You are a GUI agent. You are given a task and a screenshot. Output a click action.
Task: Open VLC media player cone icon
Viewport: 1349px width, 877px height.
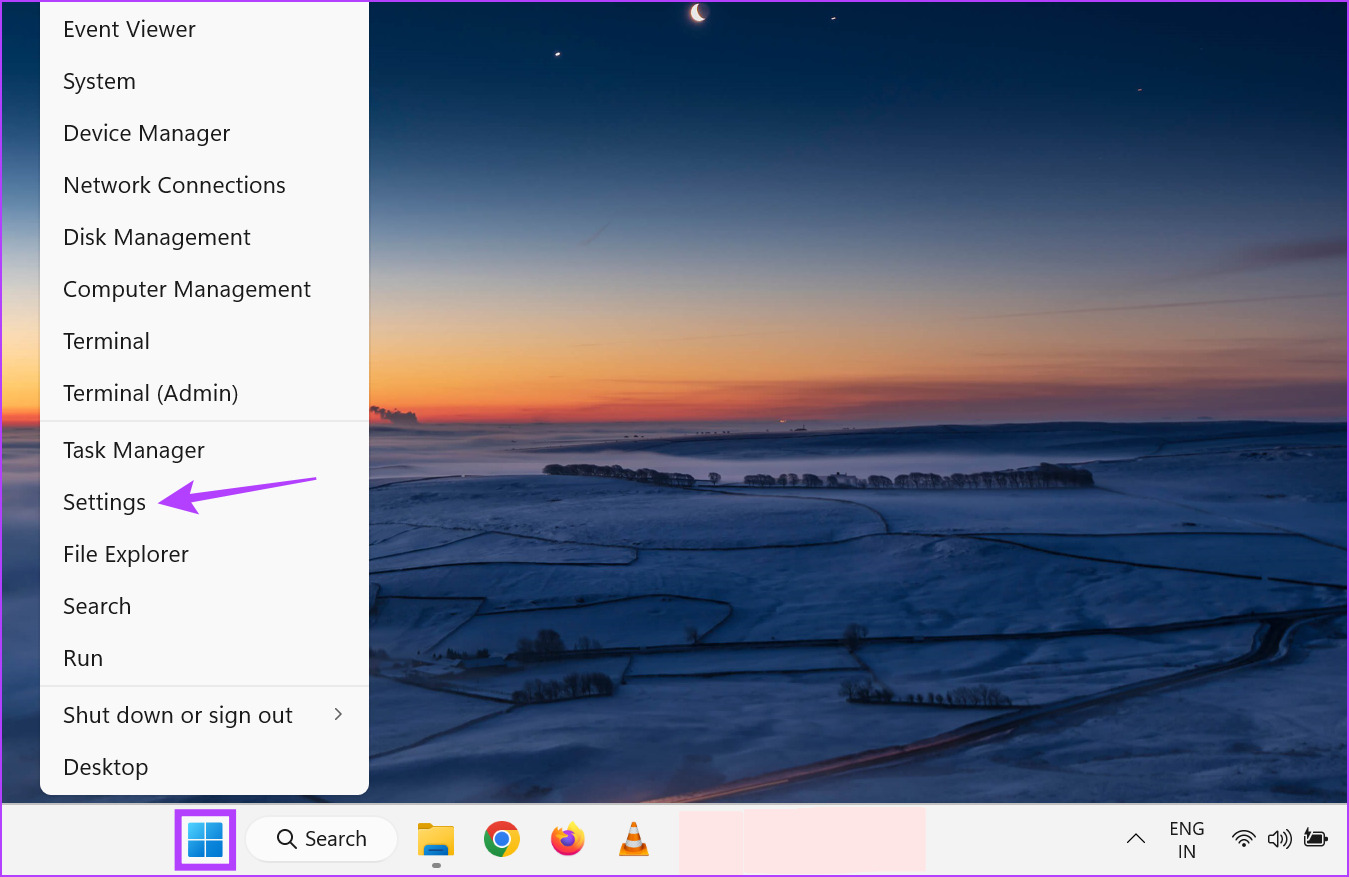coord(633,839)
